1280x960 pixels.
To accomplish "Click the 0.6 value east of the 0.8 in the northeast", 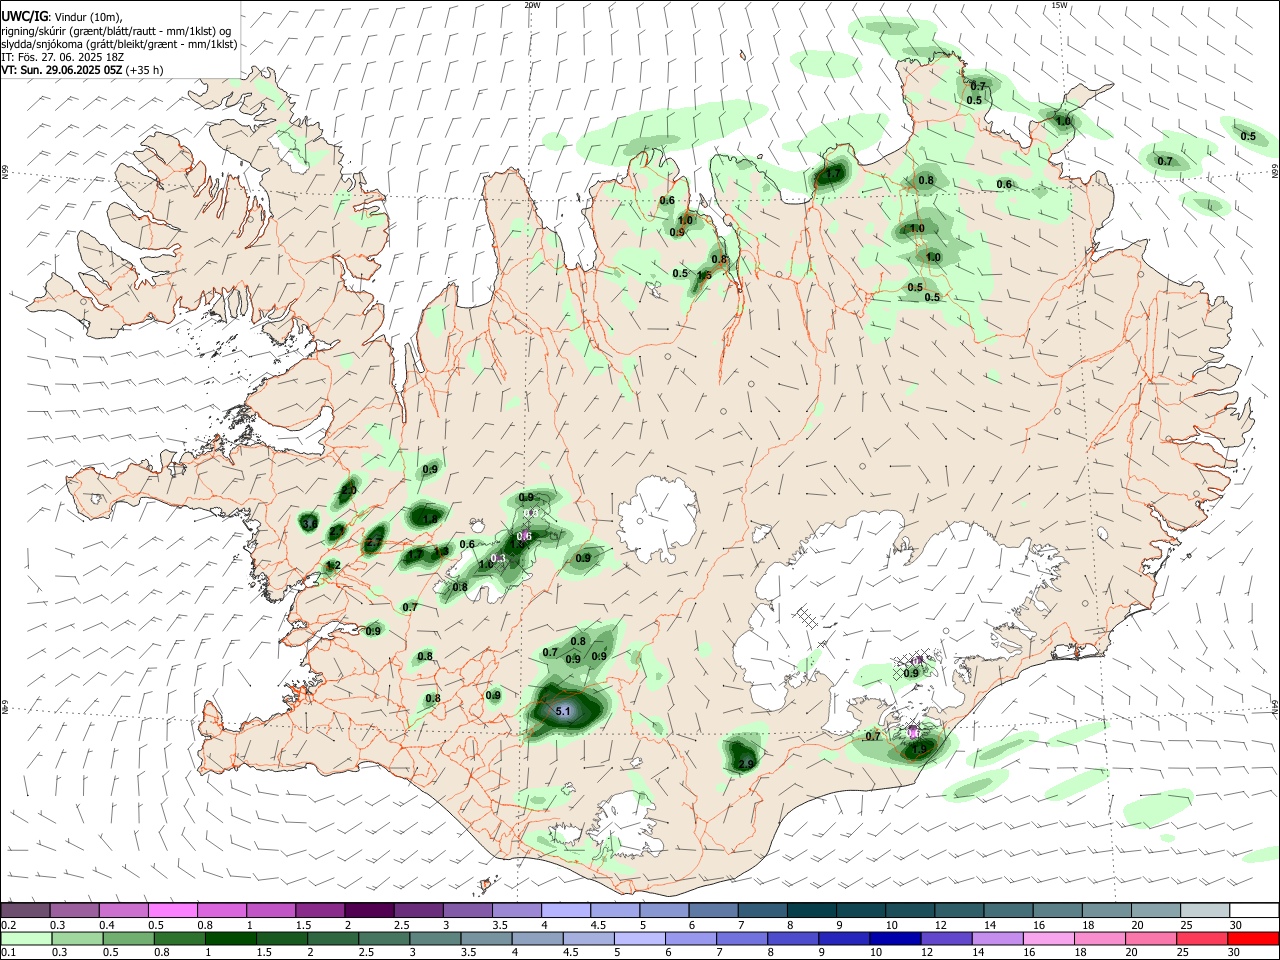I will [x=1004, y=184].
